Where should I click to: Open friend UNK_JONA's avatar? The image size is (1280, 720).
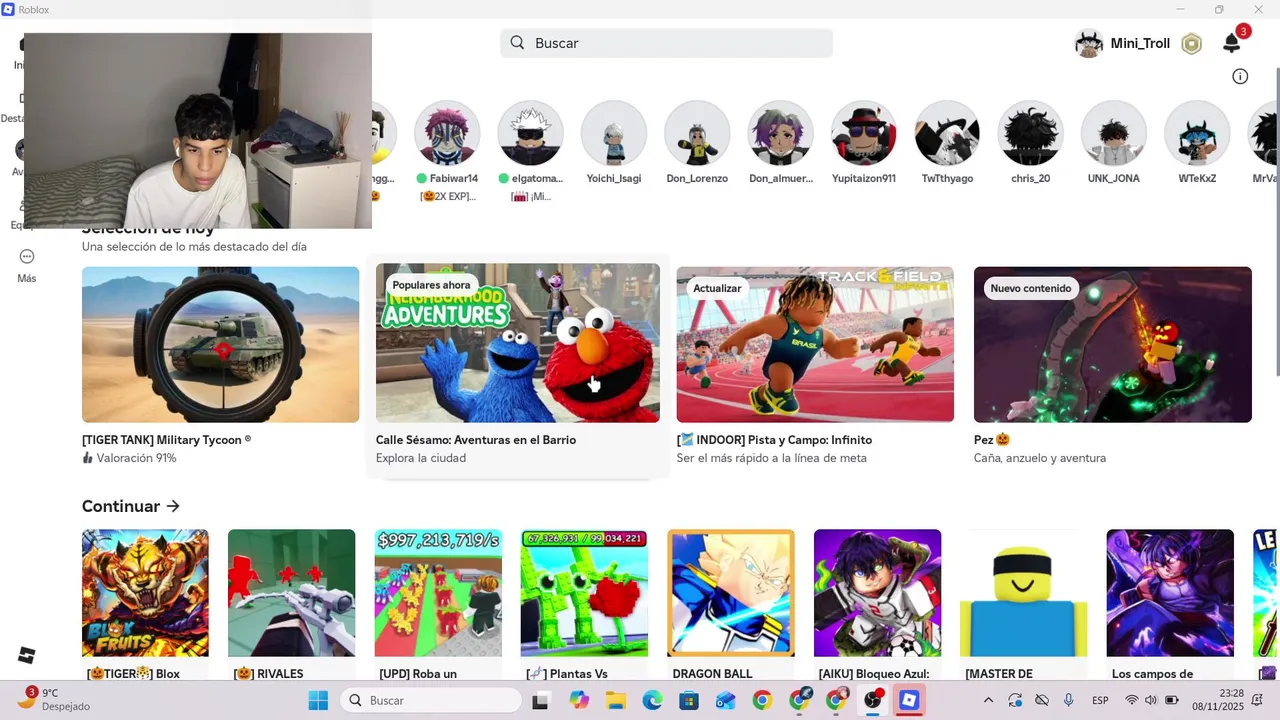point(1114,133)
